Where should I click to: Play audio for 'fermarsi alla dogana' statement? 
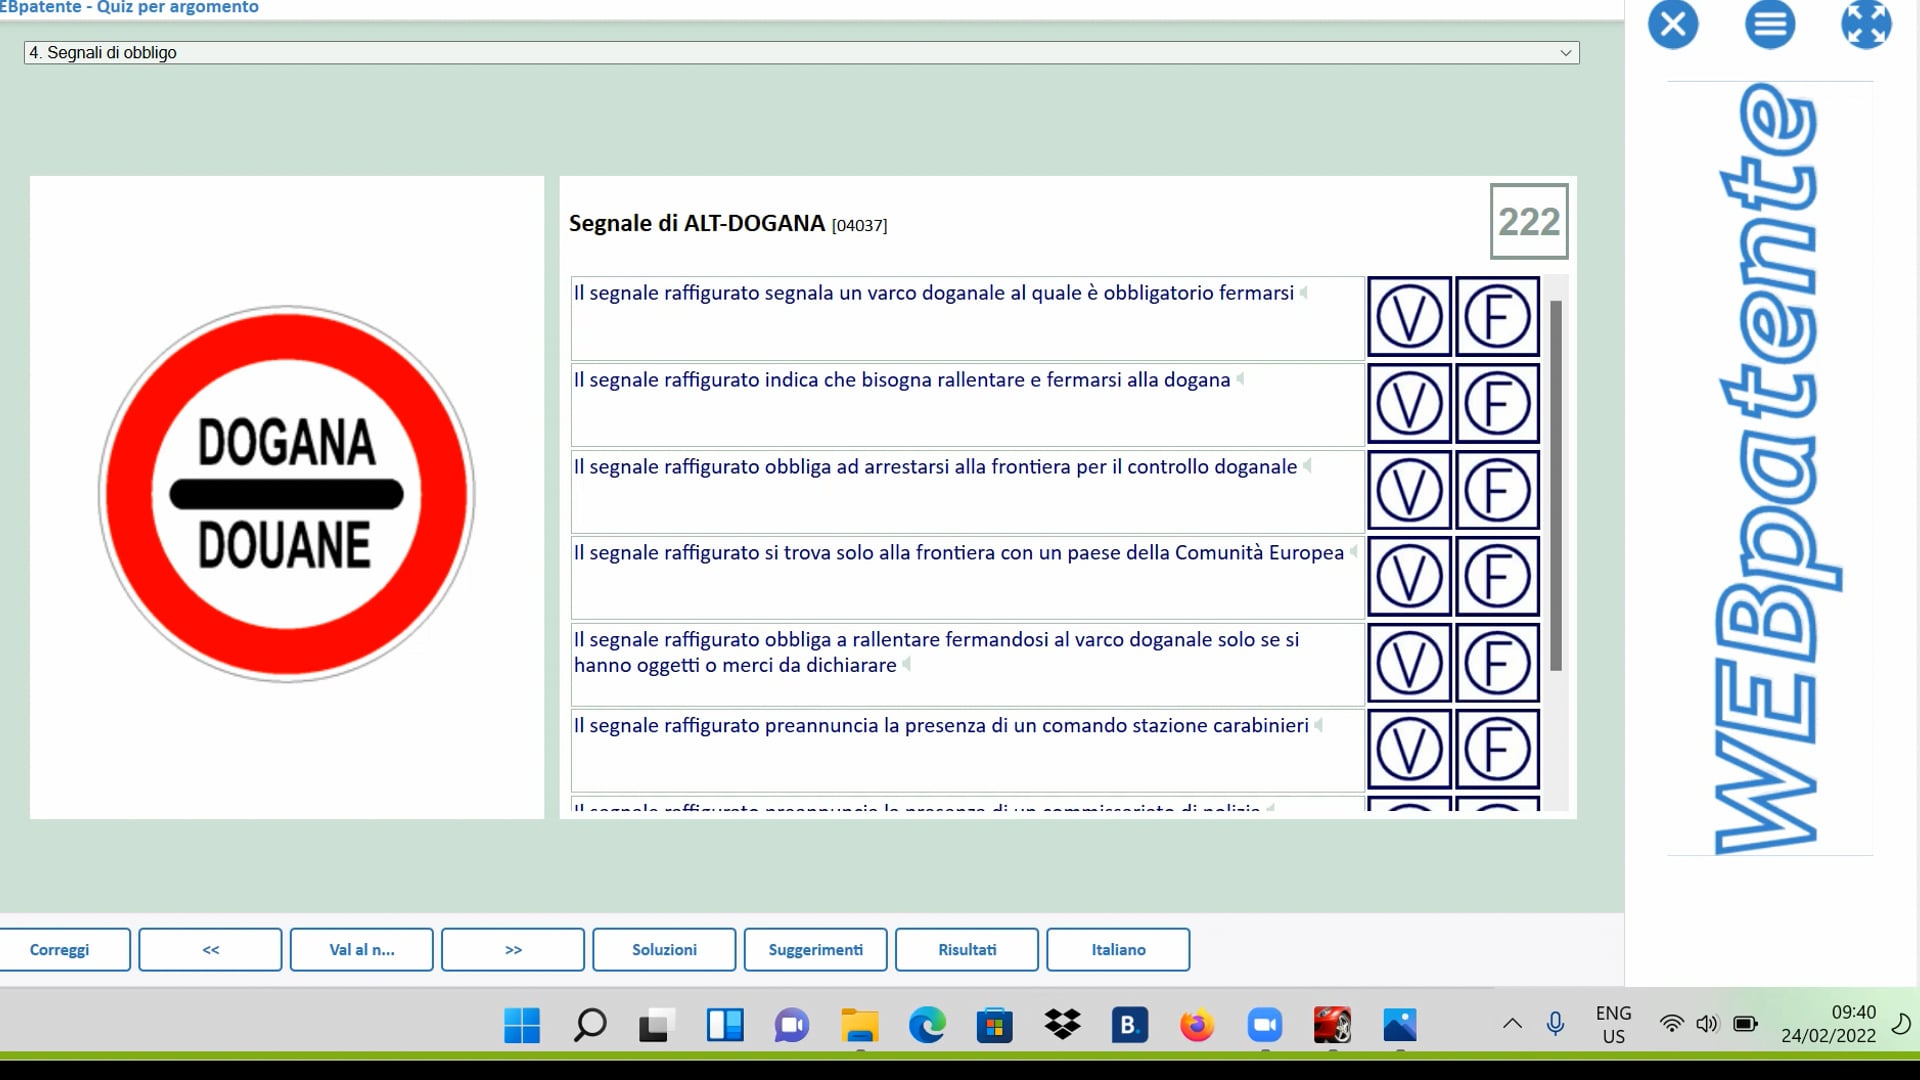[1240, 379]
